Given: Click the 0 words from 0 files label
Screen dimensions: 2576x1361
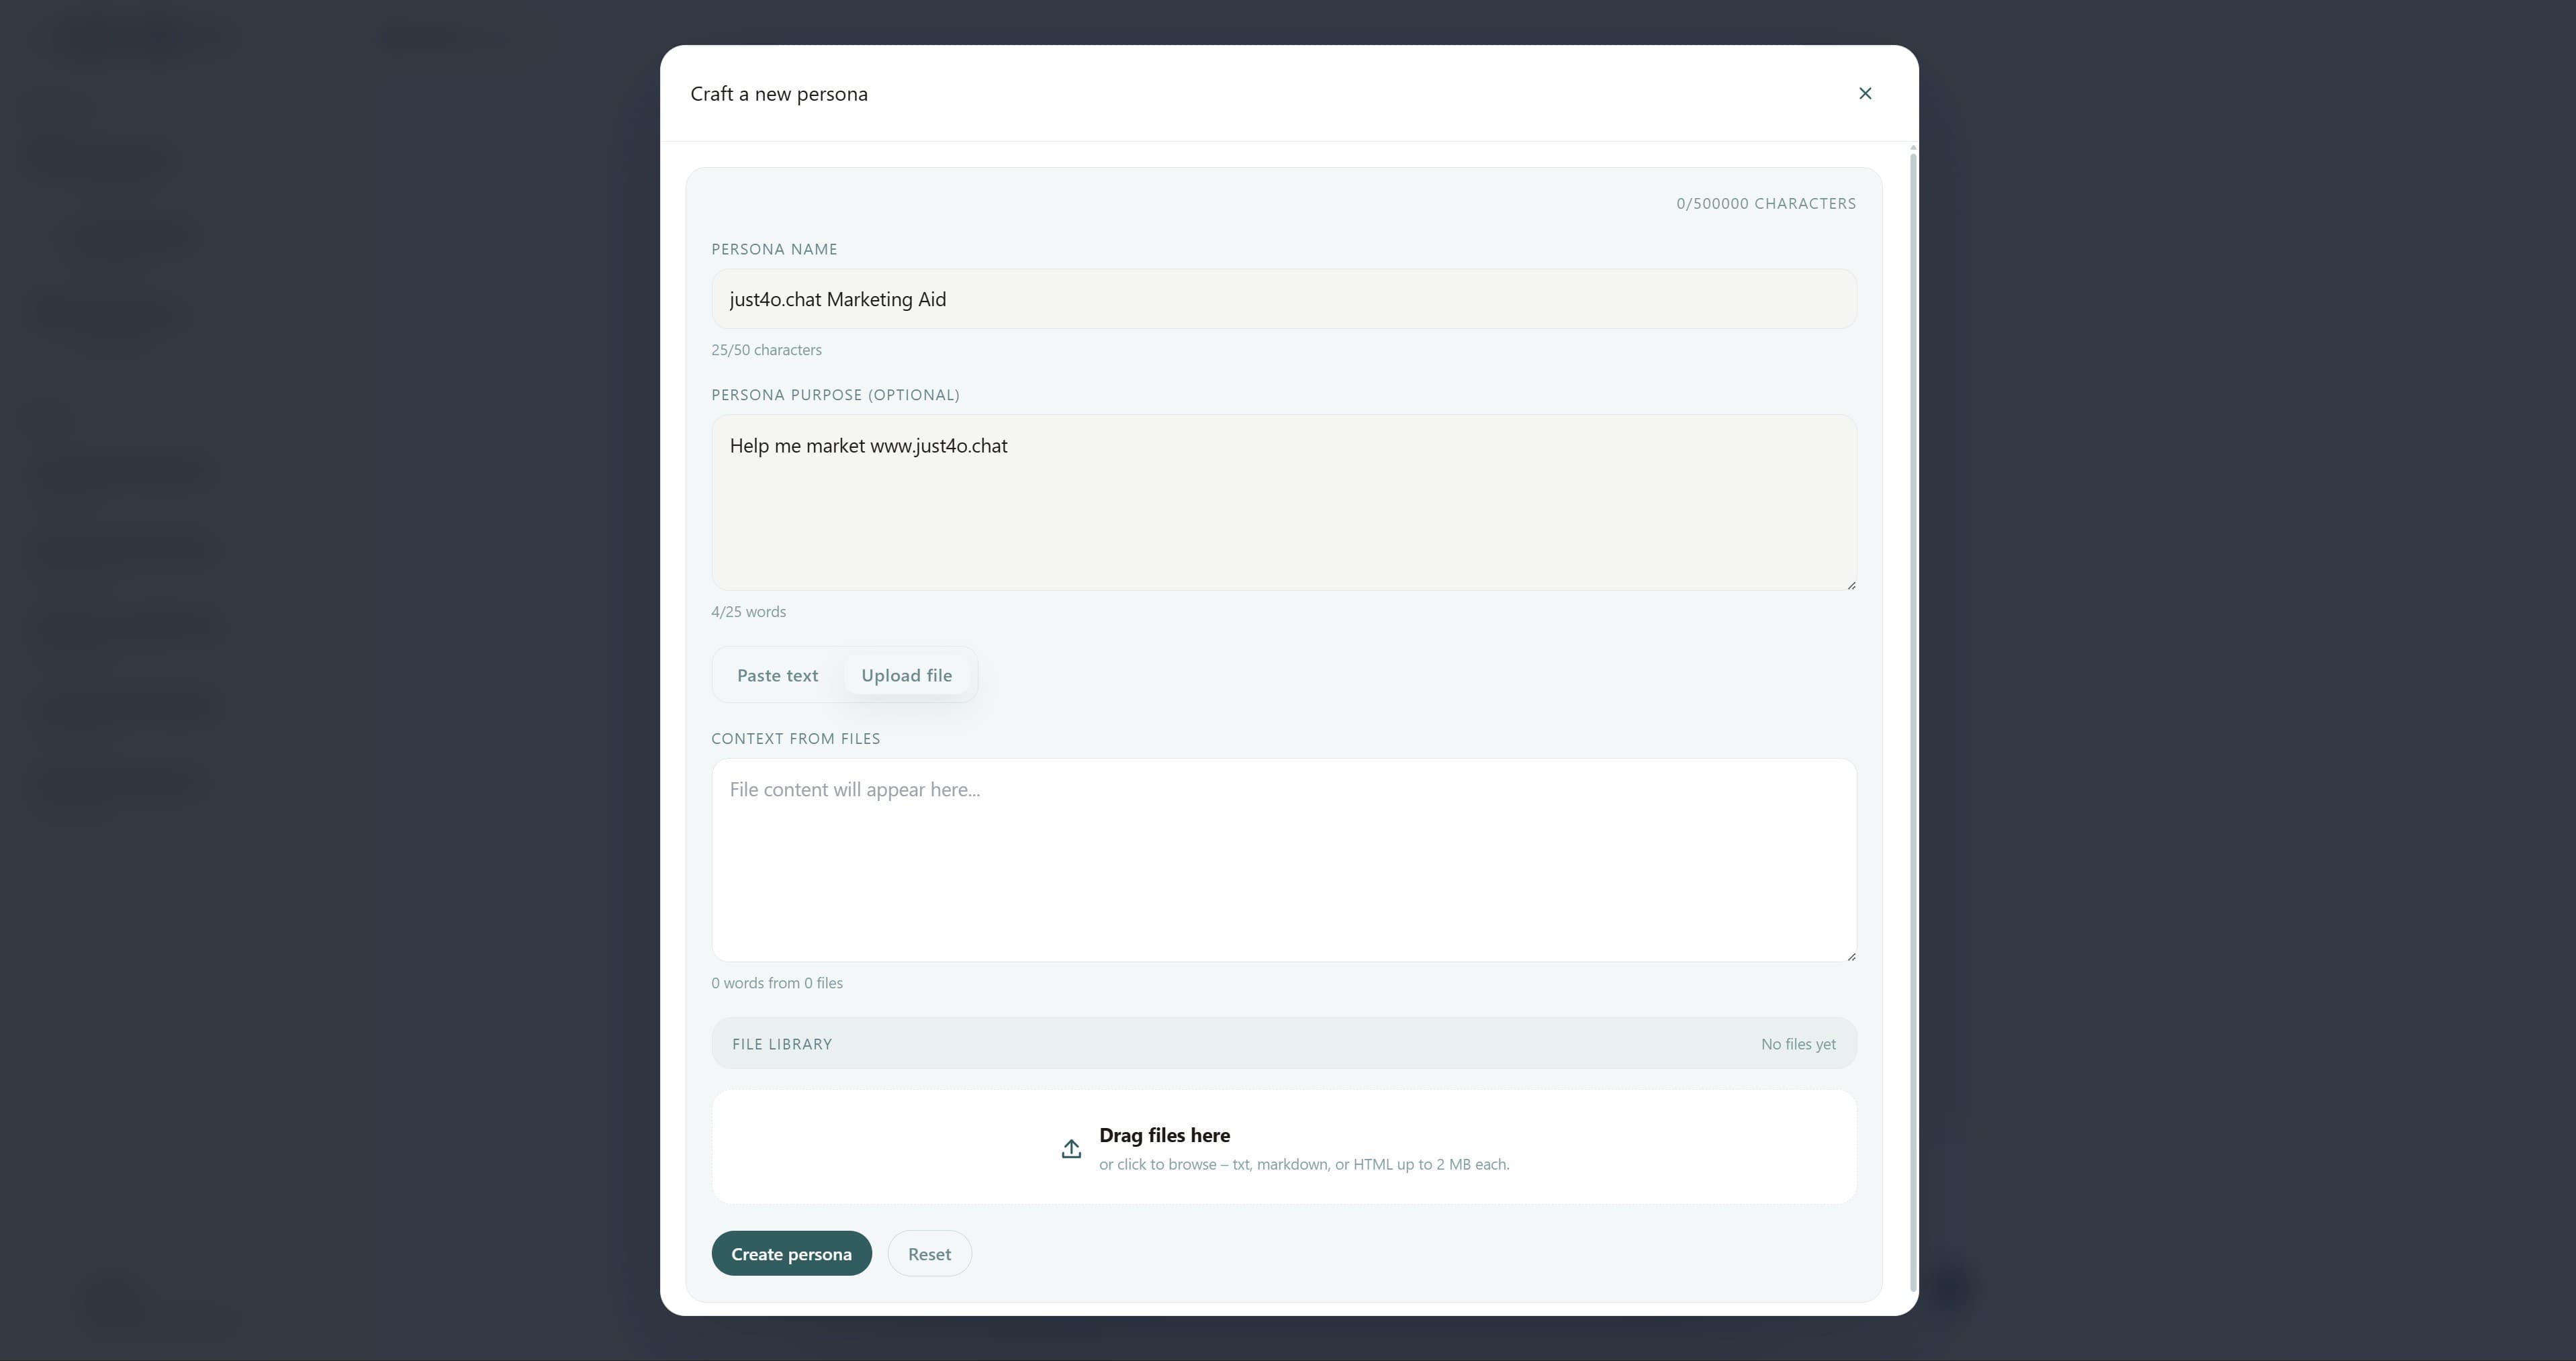Looking at the screenshot, I should [777, 982].
